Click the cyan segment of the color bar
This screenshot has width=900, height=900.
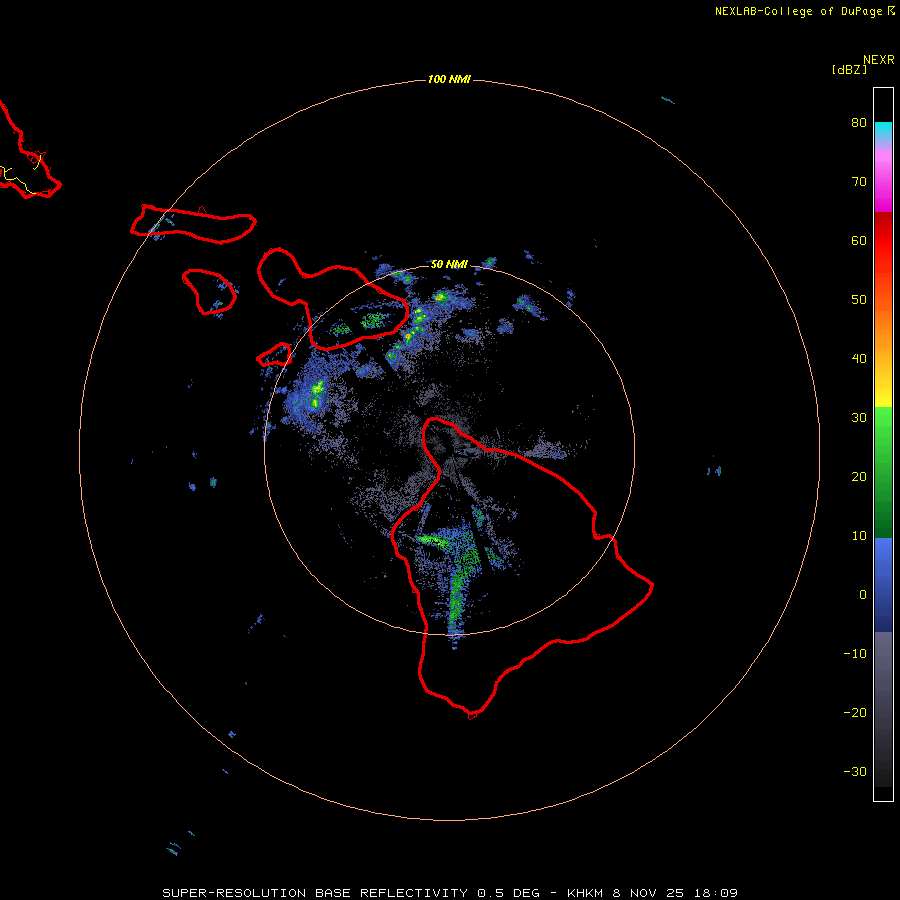tap(883, 131)
